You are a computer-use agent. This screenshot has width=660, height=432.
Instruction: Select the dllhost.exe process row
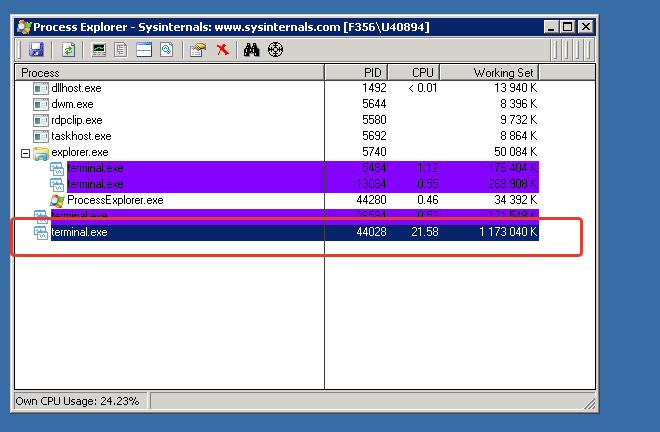click(x=277, y=88)
